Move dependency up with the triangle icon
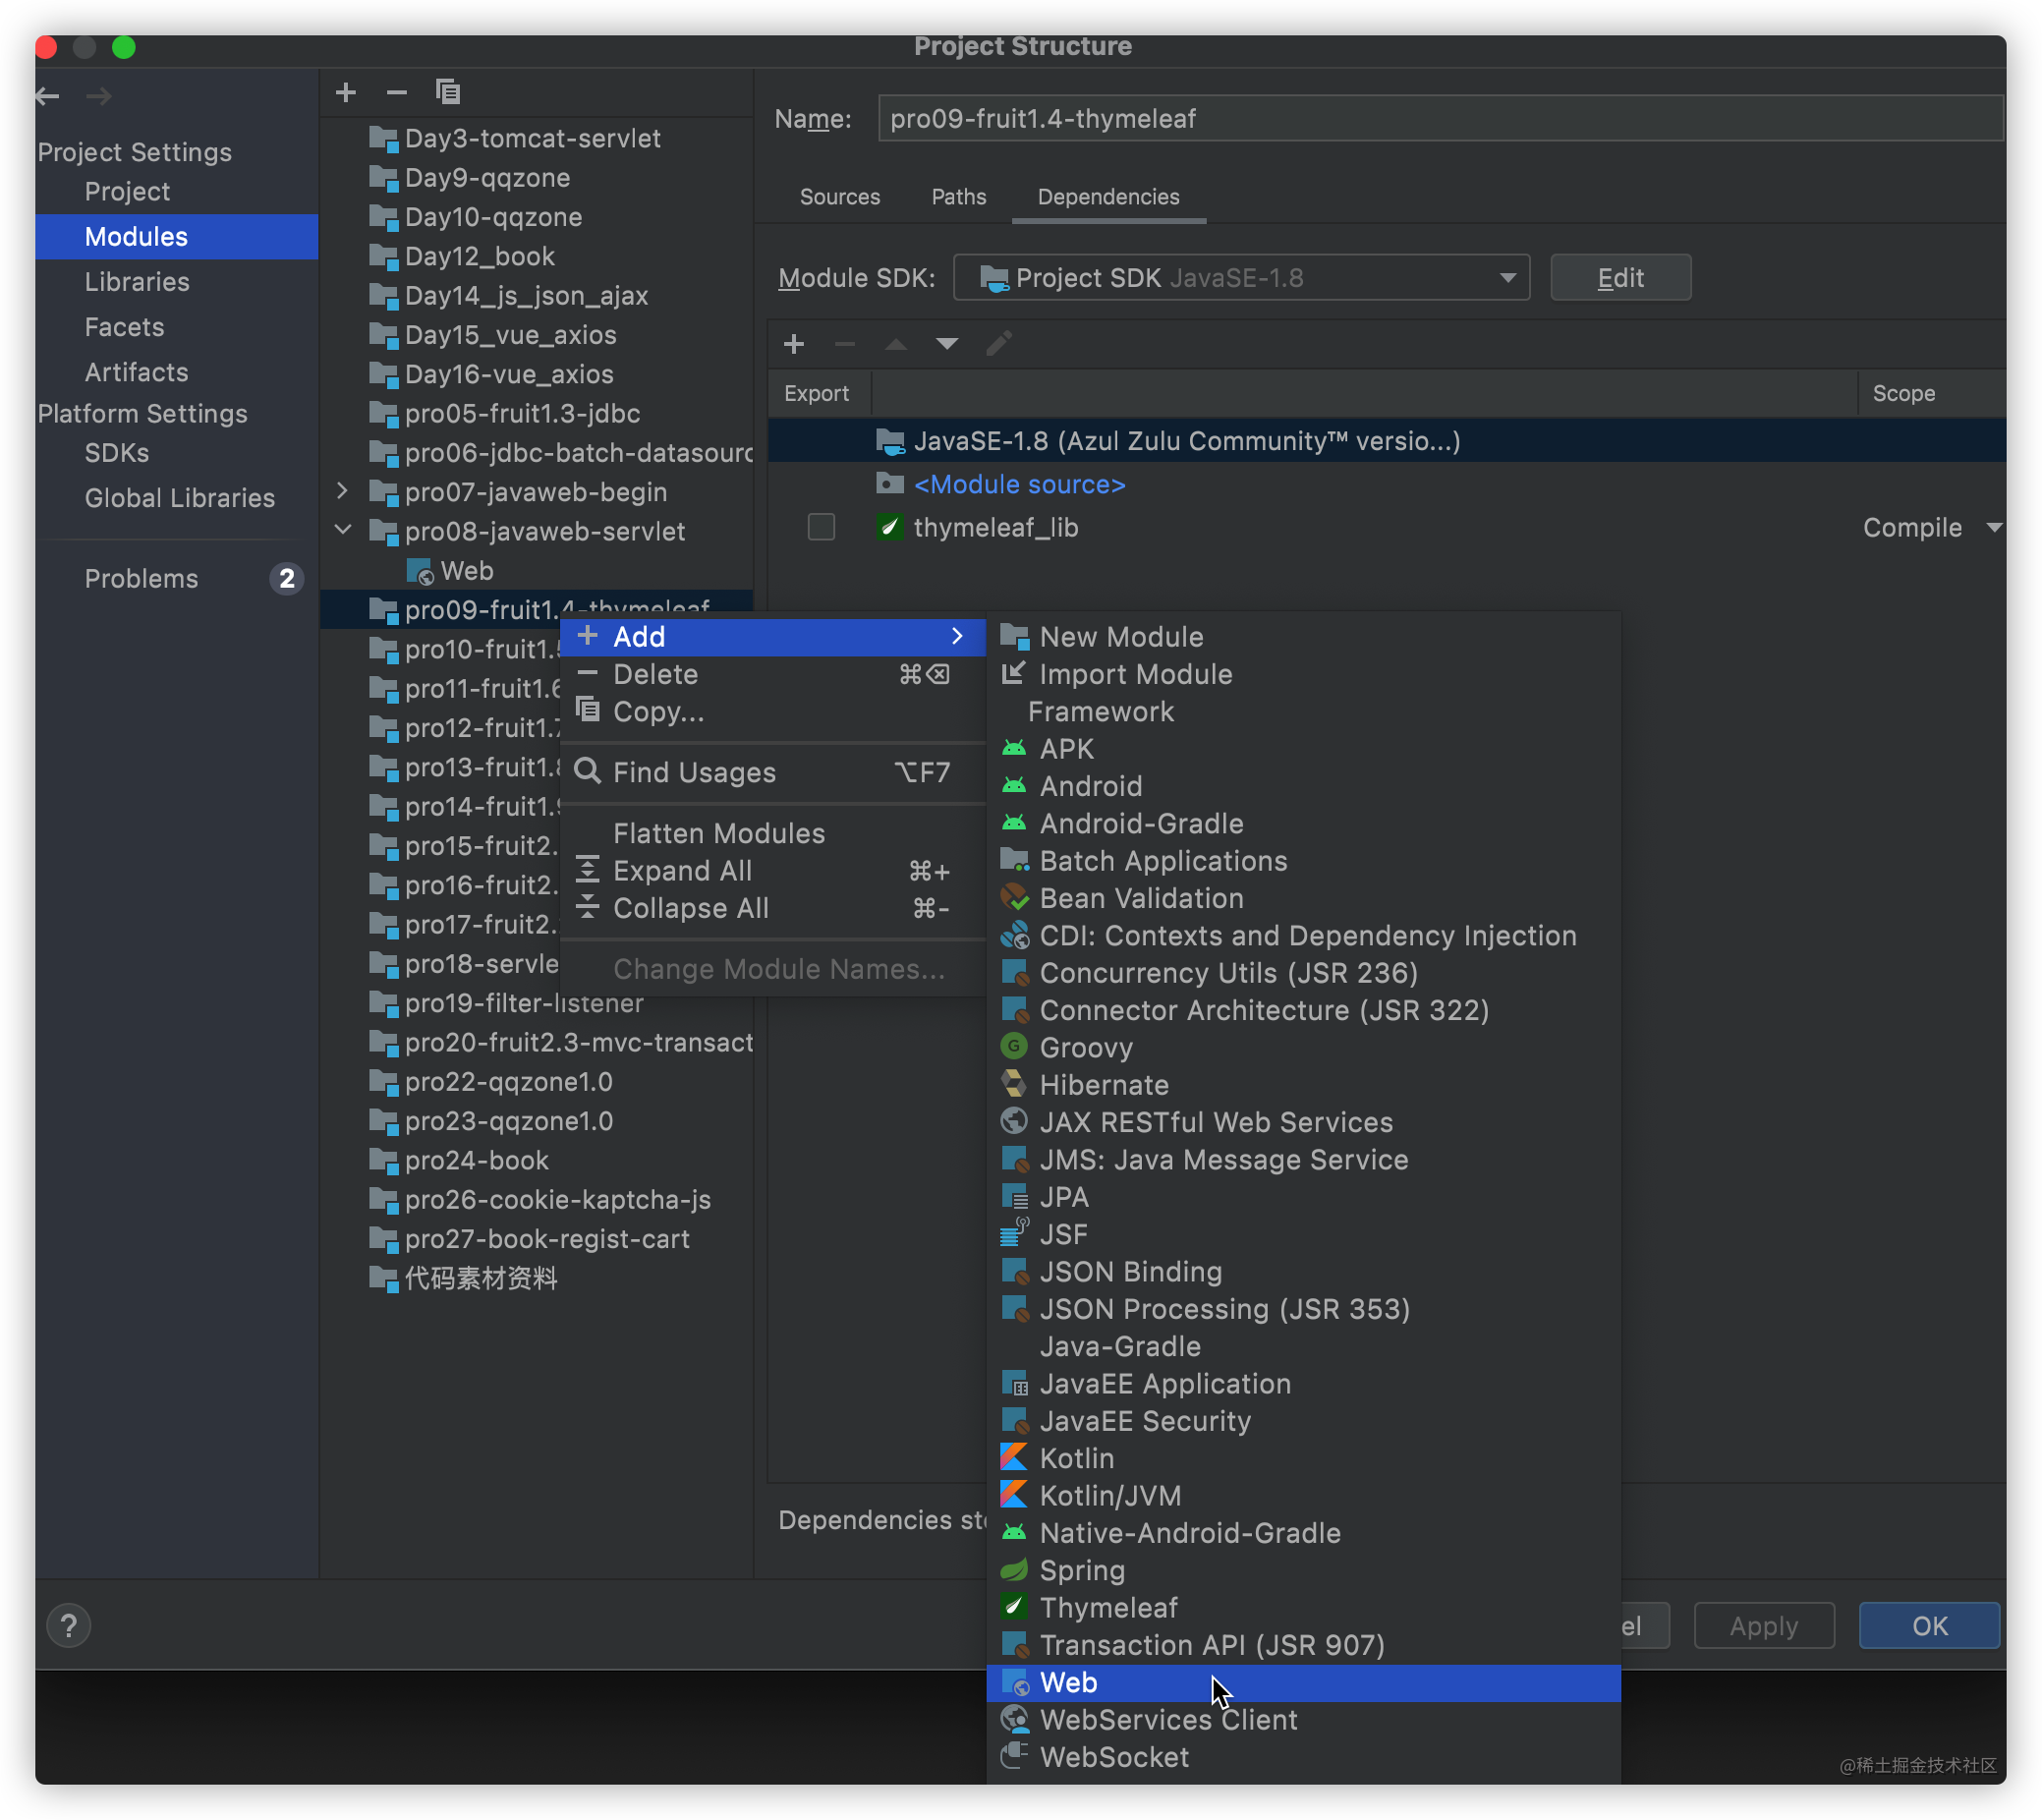 (896, 345)
